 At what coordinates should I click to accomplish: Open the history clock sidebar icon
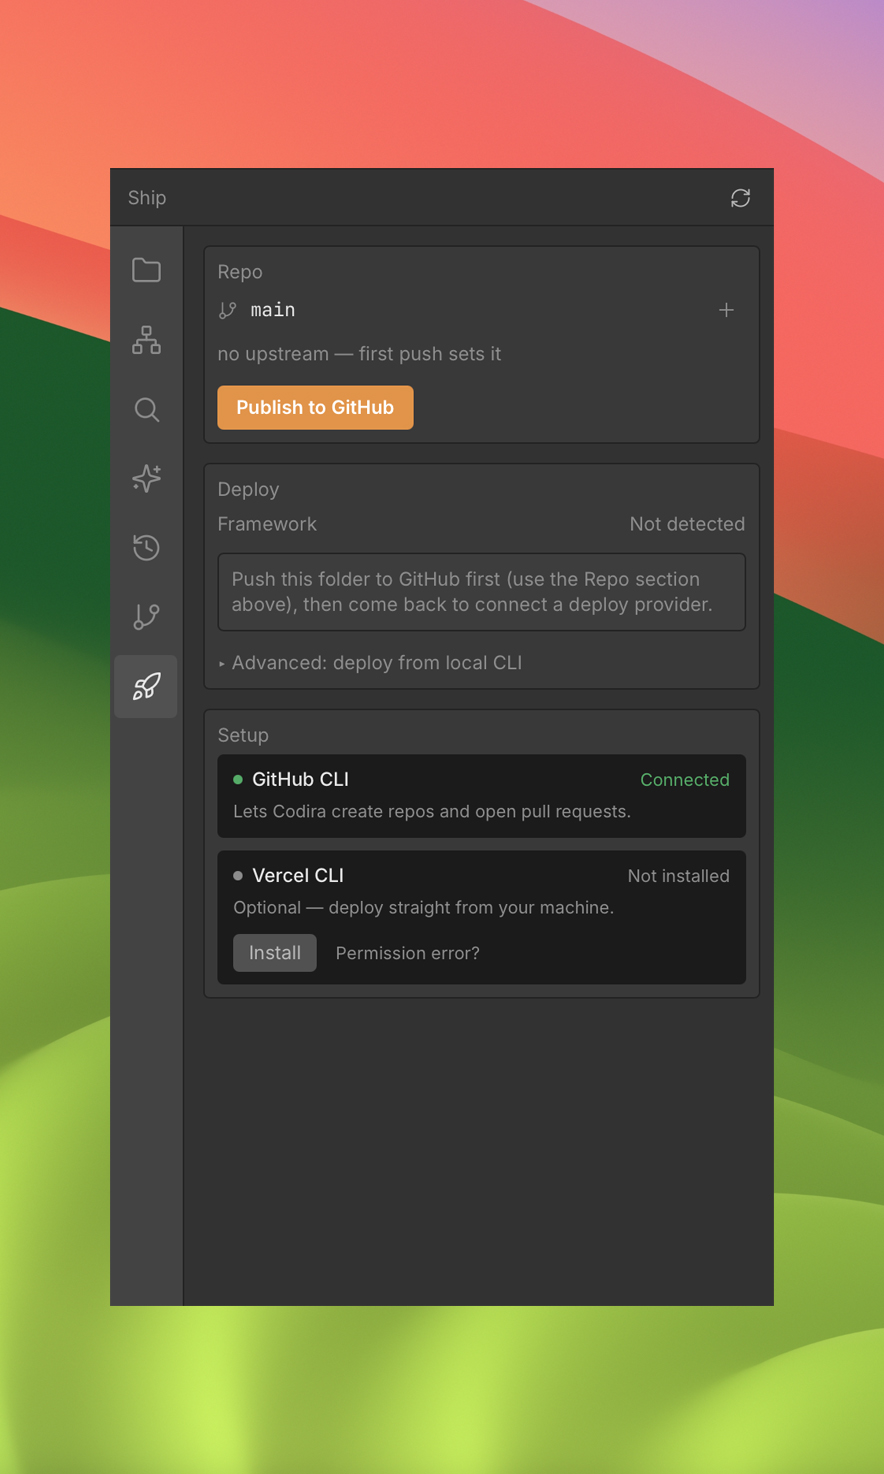pyautogui.click(x=146, y=547)
